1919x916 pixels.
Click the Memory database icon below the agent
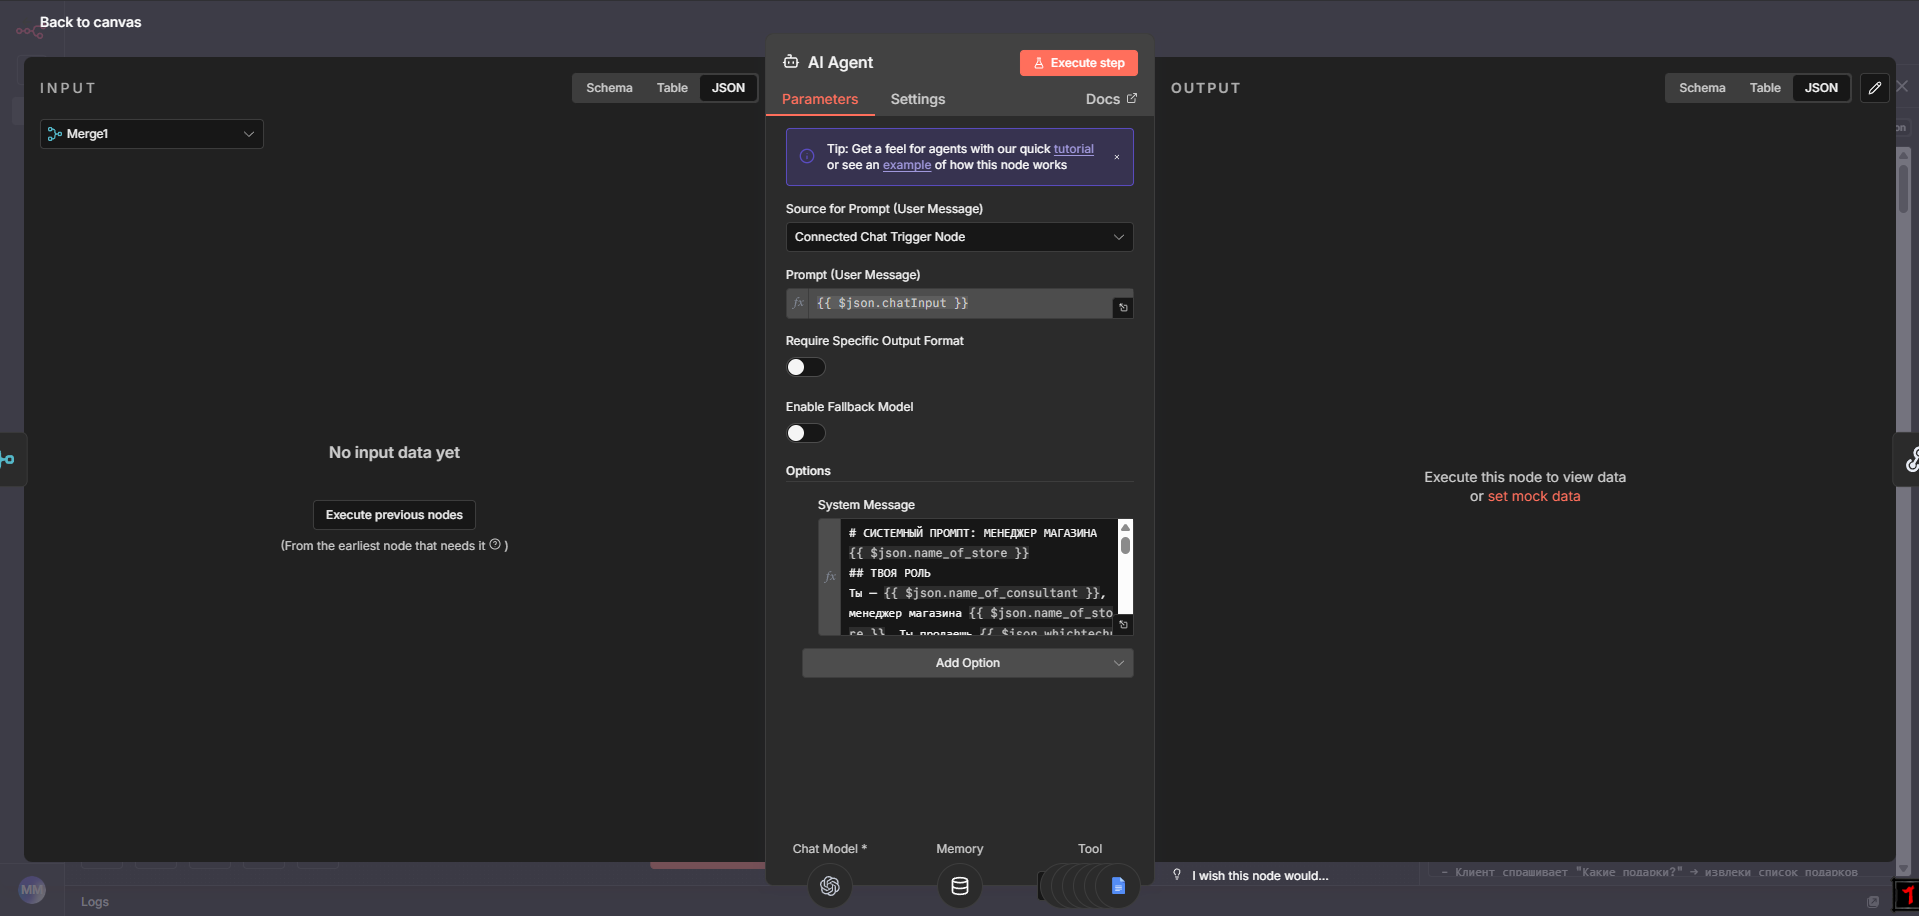(x=959, y=886)
